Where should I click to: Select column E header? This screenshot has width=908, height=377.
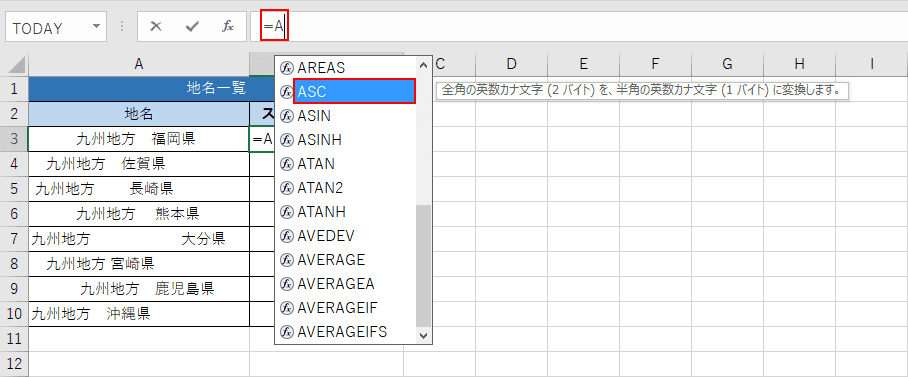tap(583, 64)
